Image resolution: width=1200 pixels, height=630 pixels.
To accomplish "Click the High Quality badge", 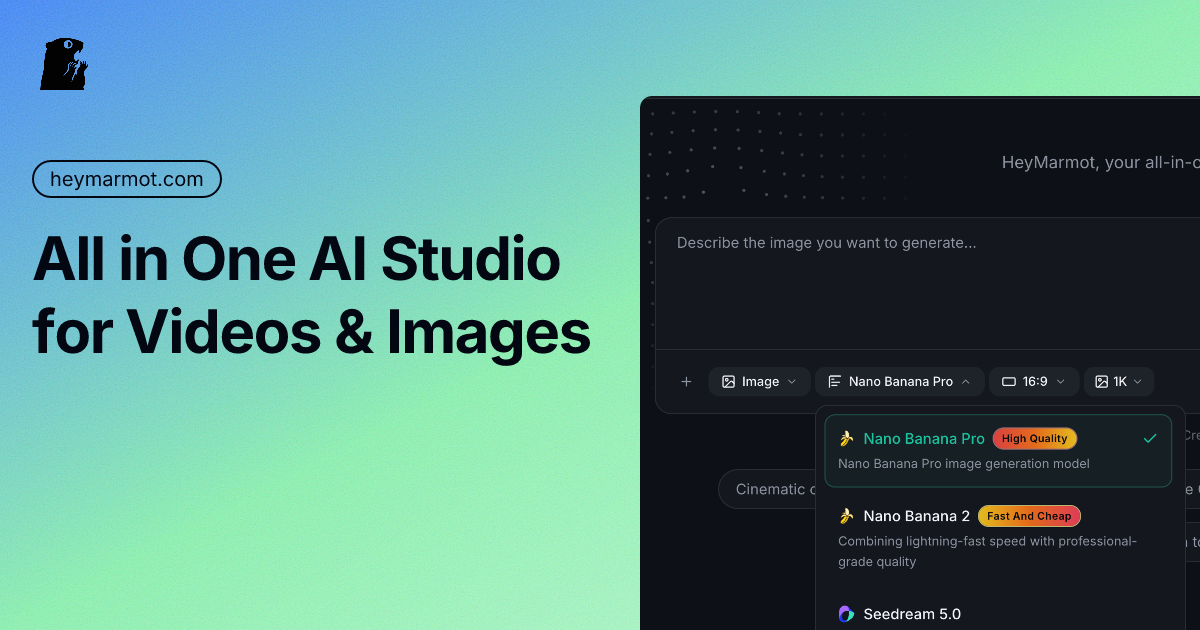I will 1034,438.
